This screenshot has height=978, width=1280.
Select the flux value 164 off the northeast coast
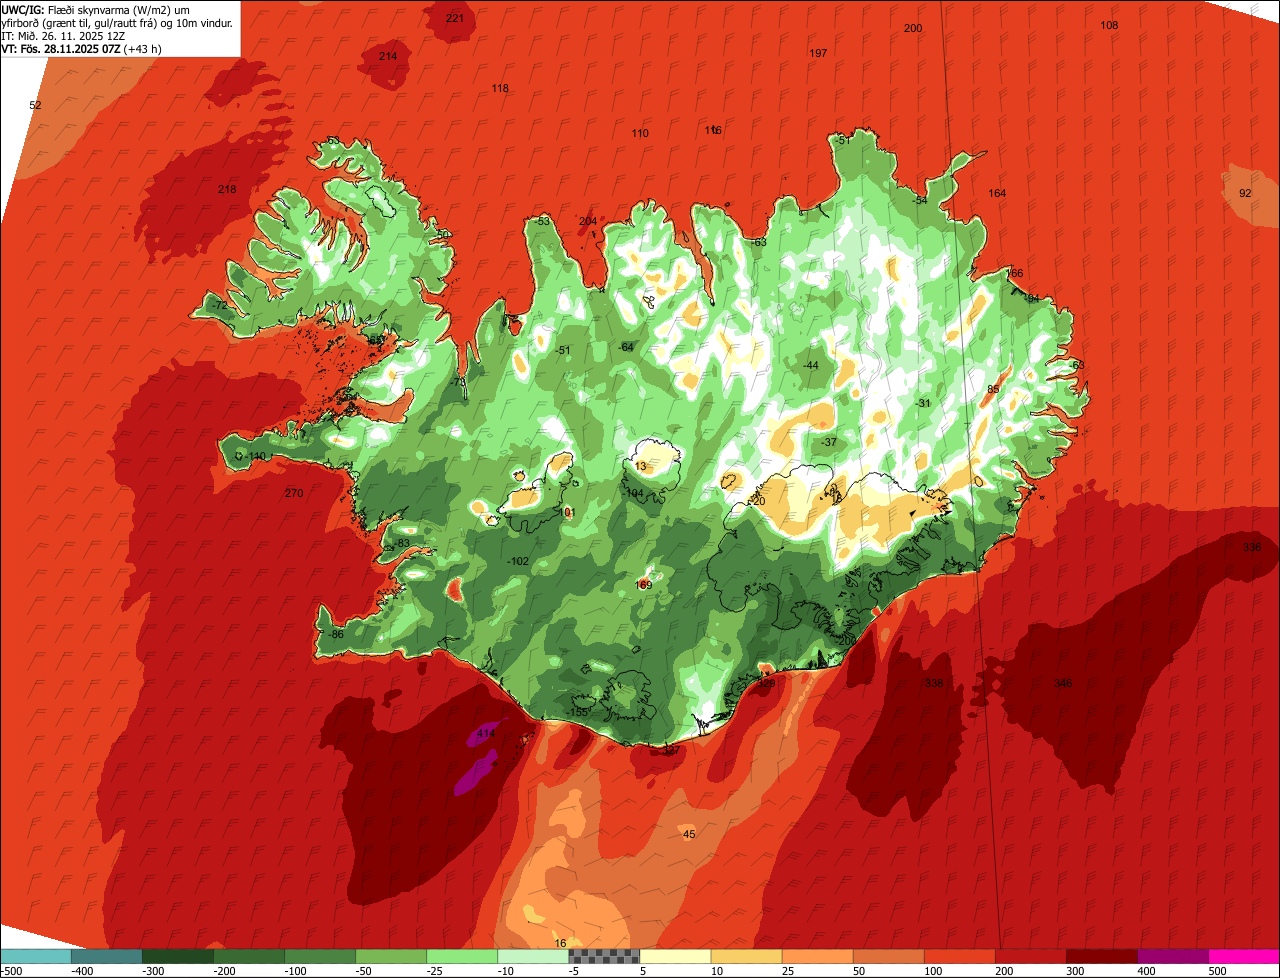click(x=997, y=193)
